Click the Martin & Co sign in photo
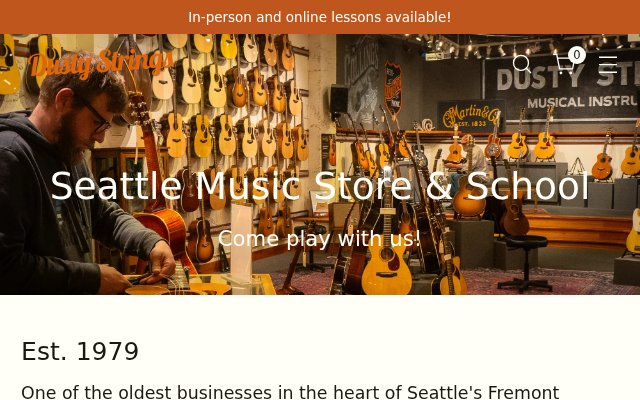The image size is (640, 400). click(471, 116)
